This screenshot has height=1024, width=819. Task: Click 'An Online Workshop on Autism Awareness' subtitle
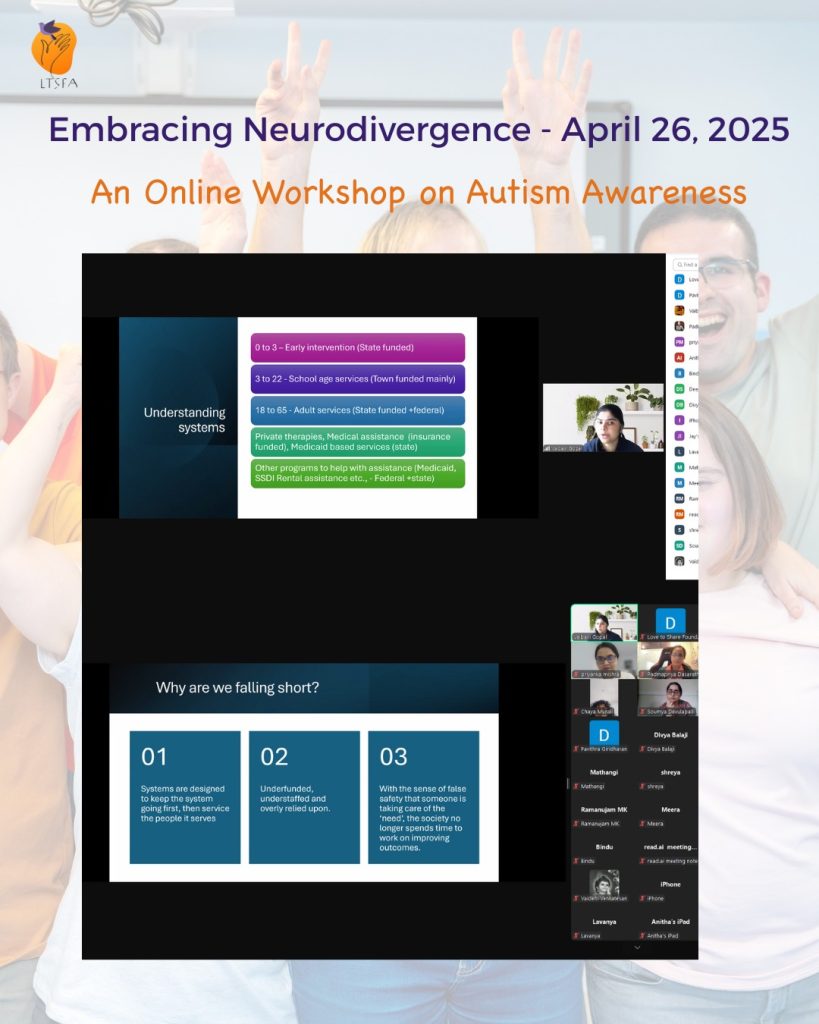click(x=419, y=193)
